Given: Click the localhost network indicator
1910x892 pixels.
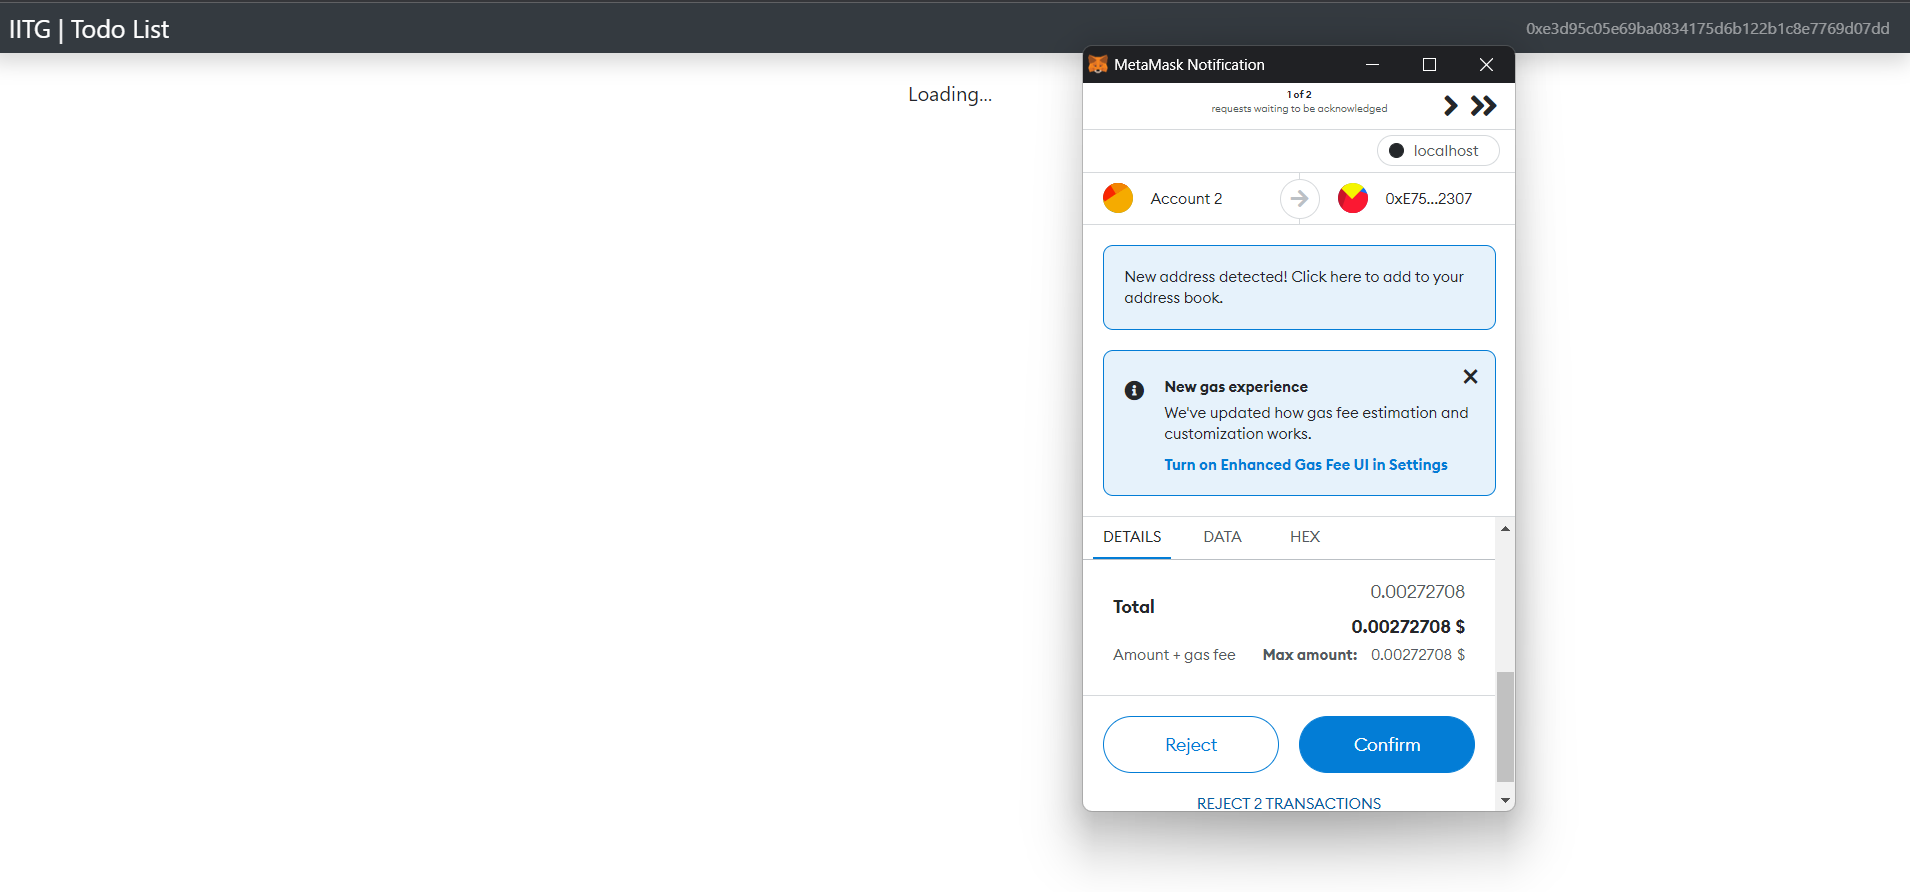Looking at the screenshot, I should (x=1438, y=151).
